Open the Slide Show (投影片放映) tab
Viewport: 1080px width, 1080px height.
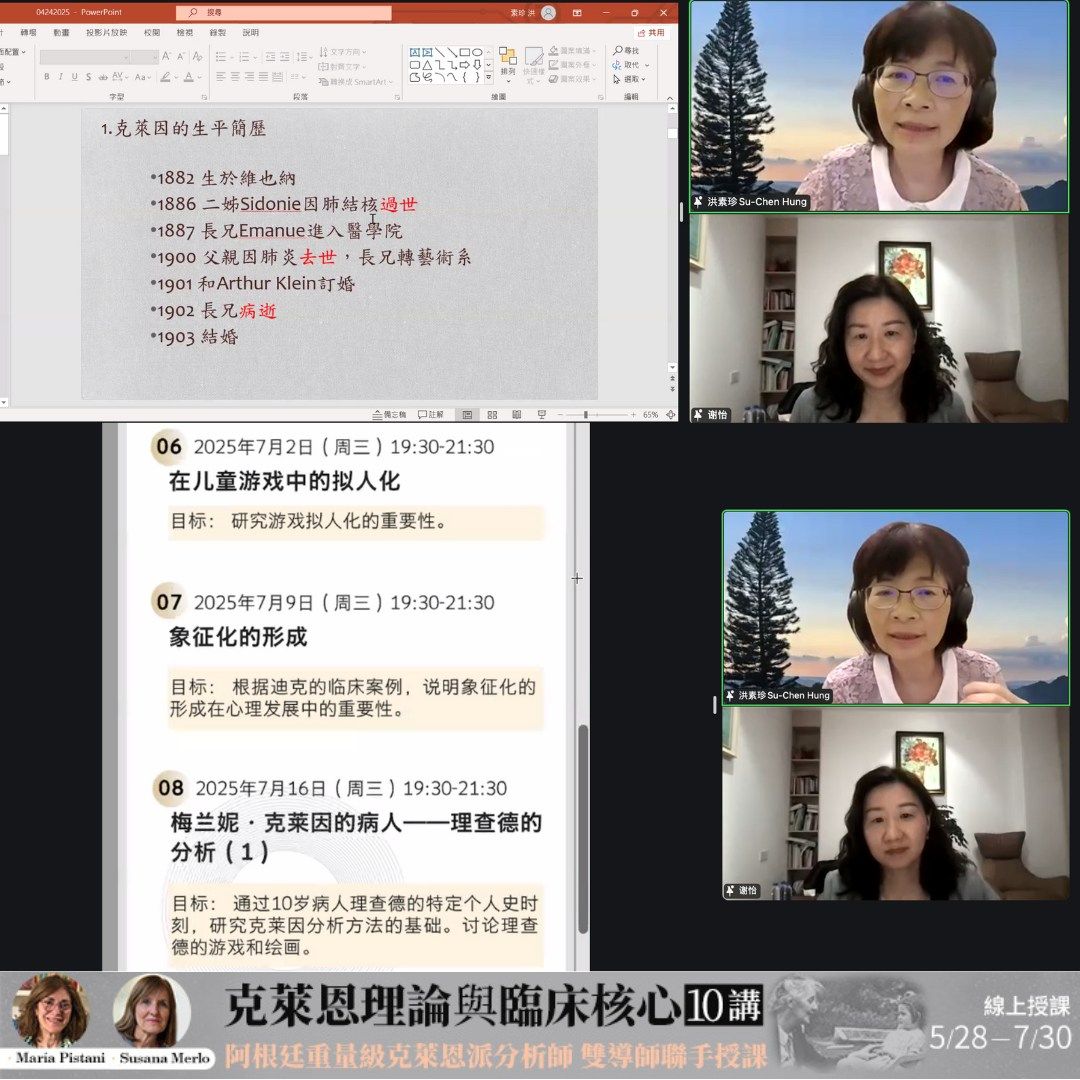pos(106,32)
